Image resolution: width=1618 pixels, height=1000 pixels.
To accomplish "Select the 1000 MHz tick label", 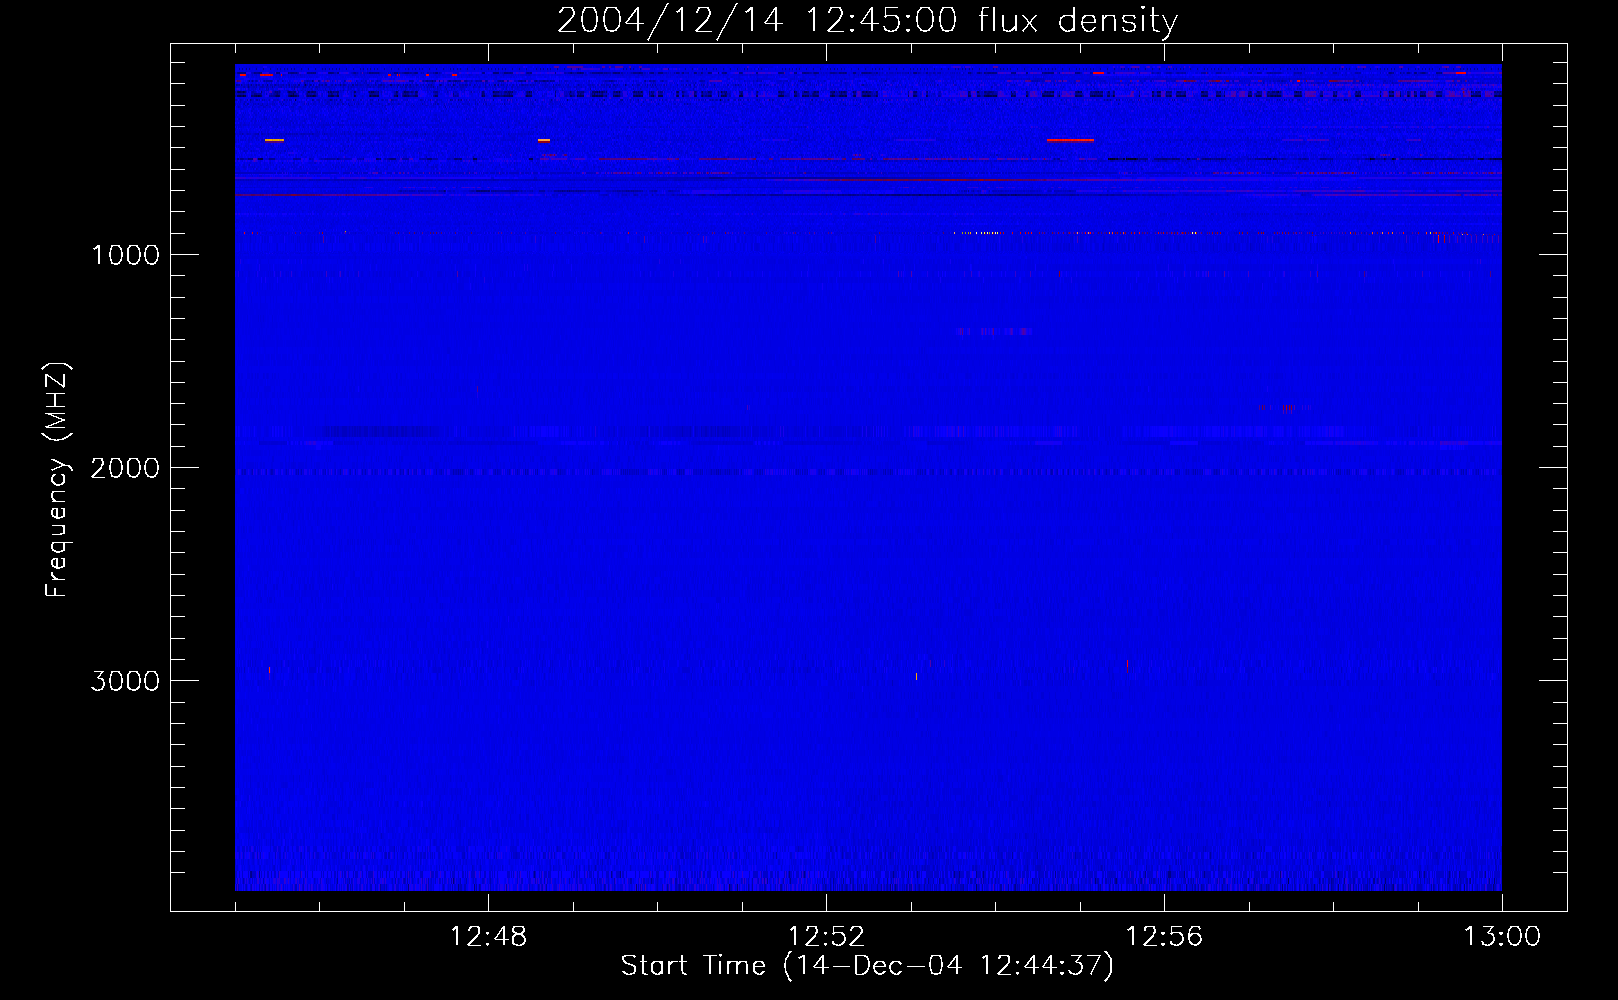I will tap(125, 255).
